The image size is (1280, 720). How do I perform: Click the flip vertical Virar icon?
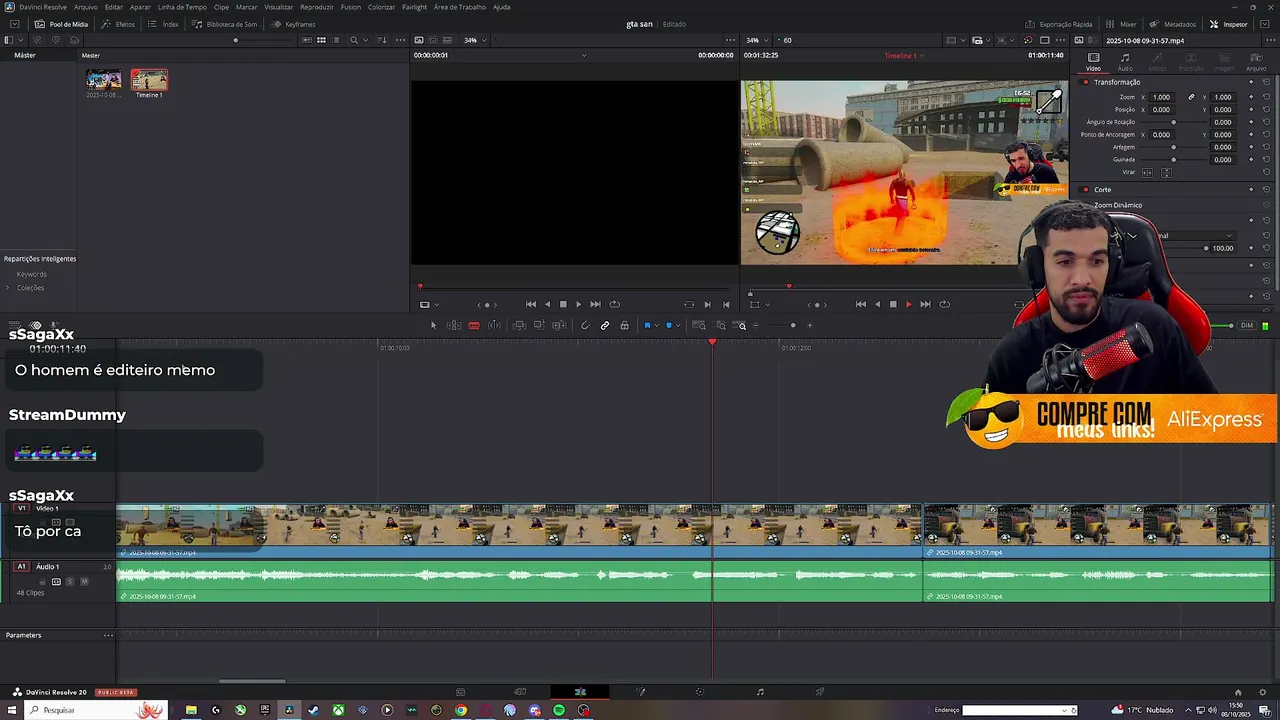point(1166,173)
